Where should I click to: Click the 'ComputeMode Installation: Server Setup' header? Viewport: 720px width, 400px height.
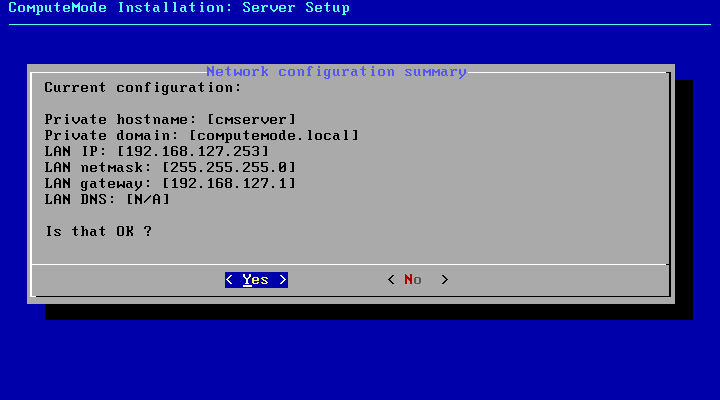[x=179, y=8]
